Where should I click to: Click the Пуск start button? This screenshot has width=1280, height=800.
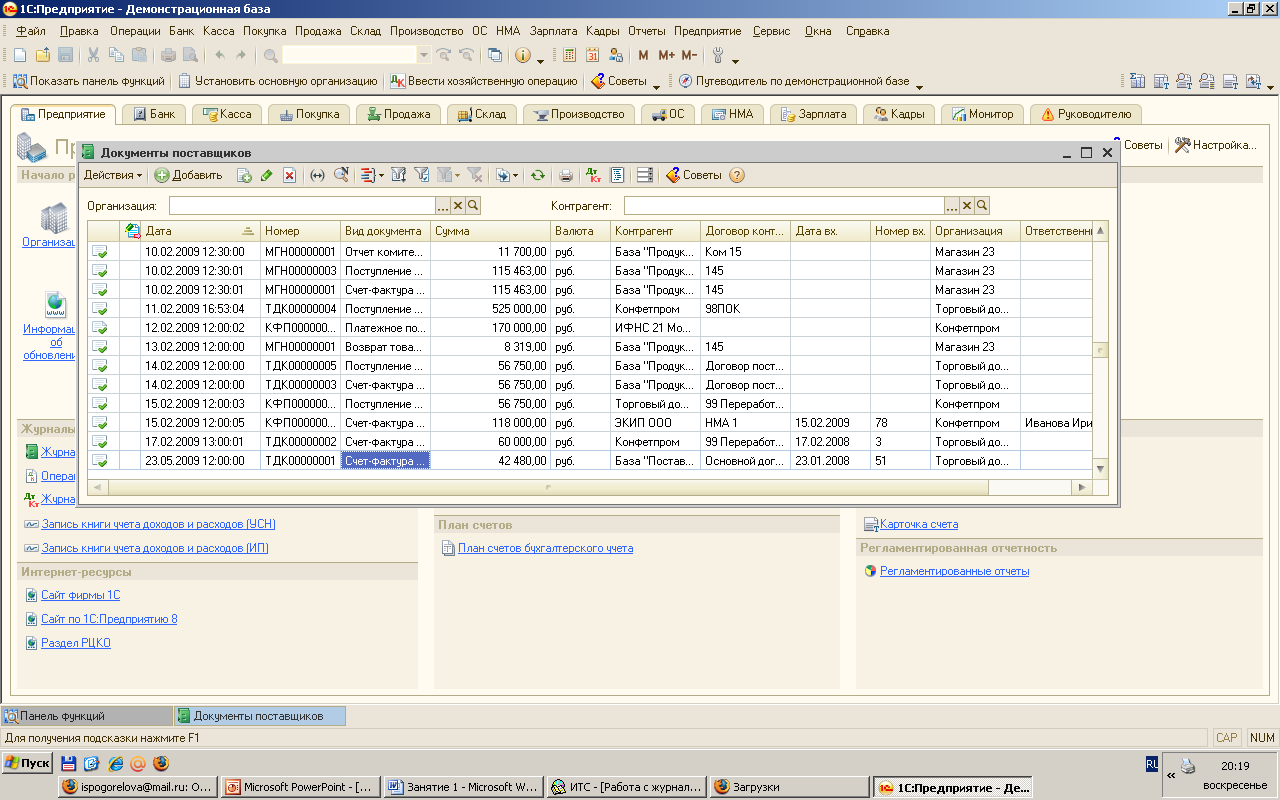pyautogui.click(x=27, y=763)
